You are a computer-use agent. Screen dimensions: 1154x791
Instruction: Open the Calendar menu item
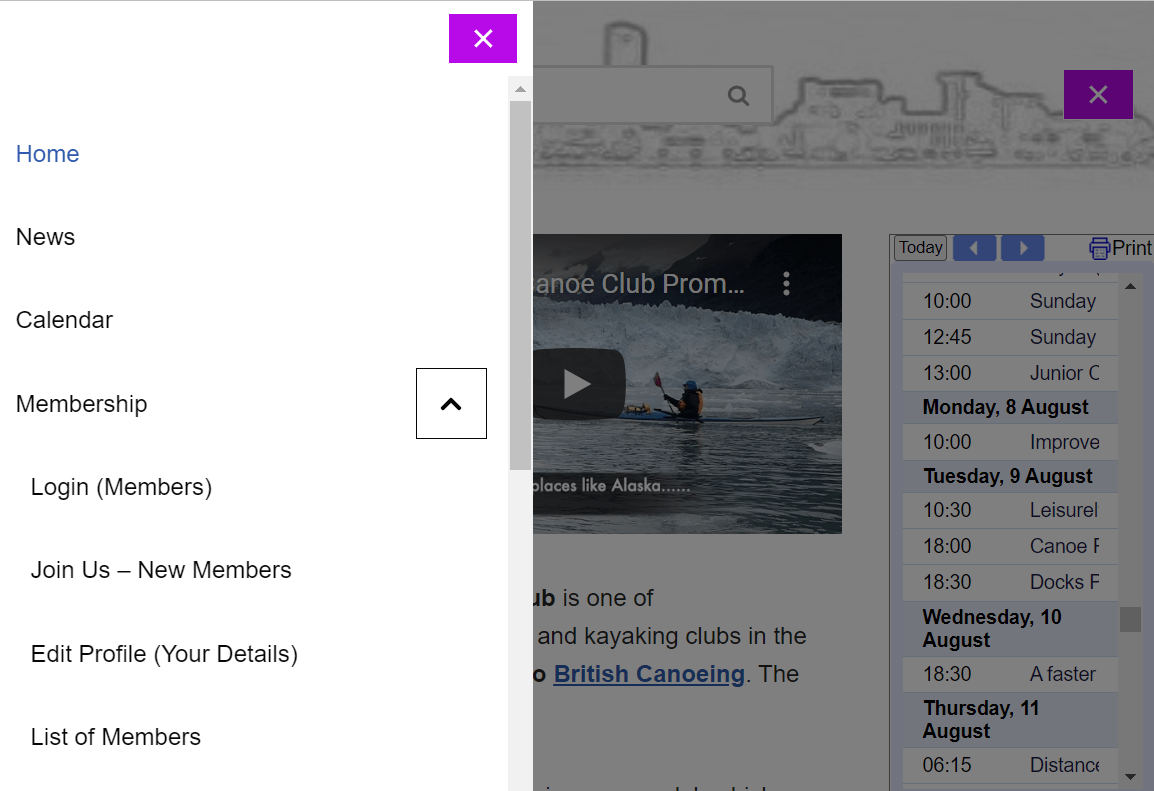(64, 319)
